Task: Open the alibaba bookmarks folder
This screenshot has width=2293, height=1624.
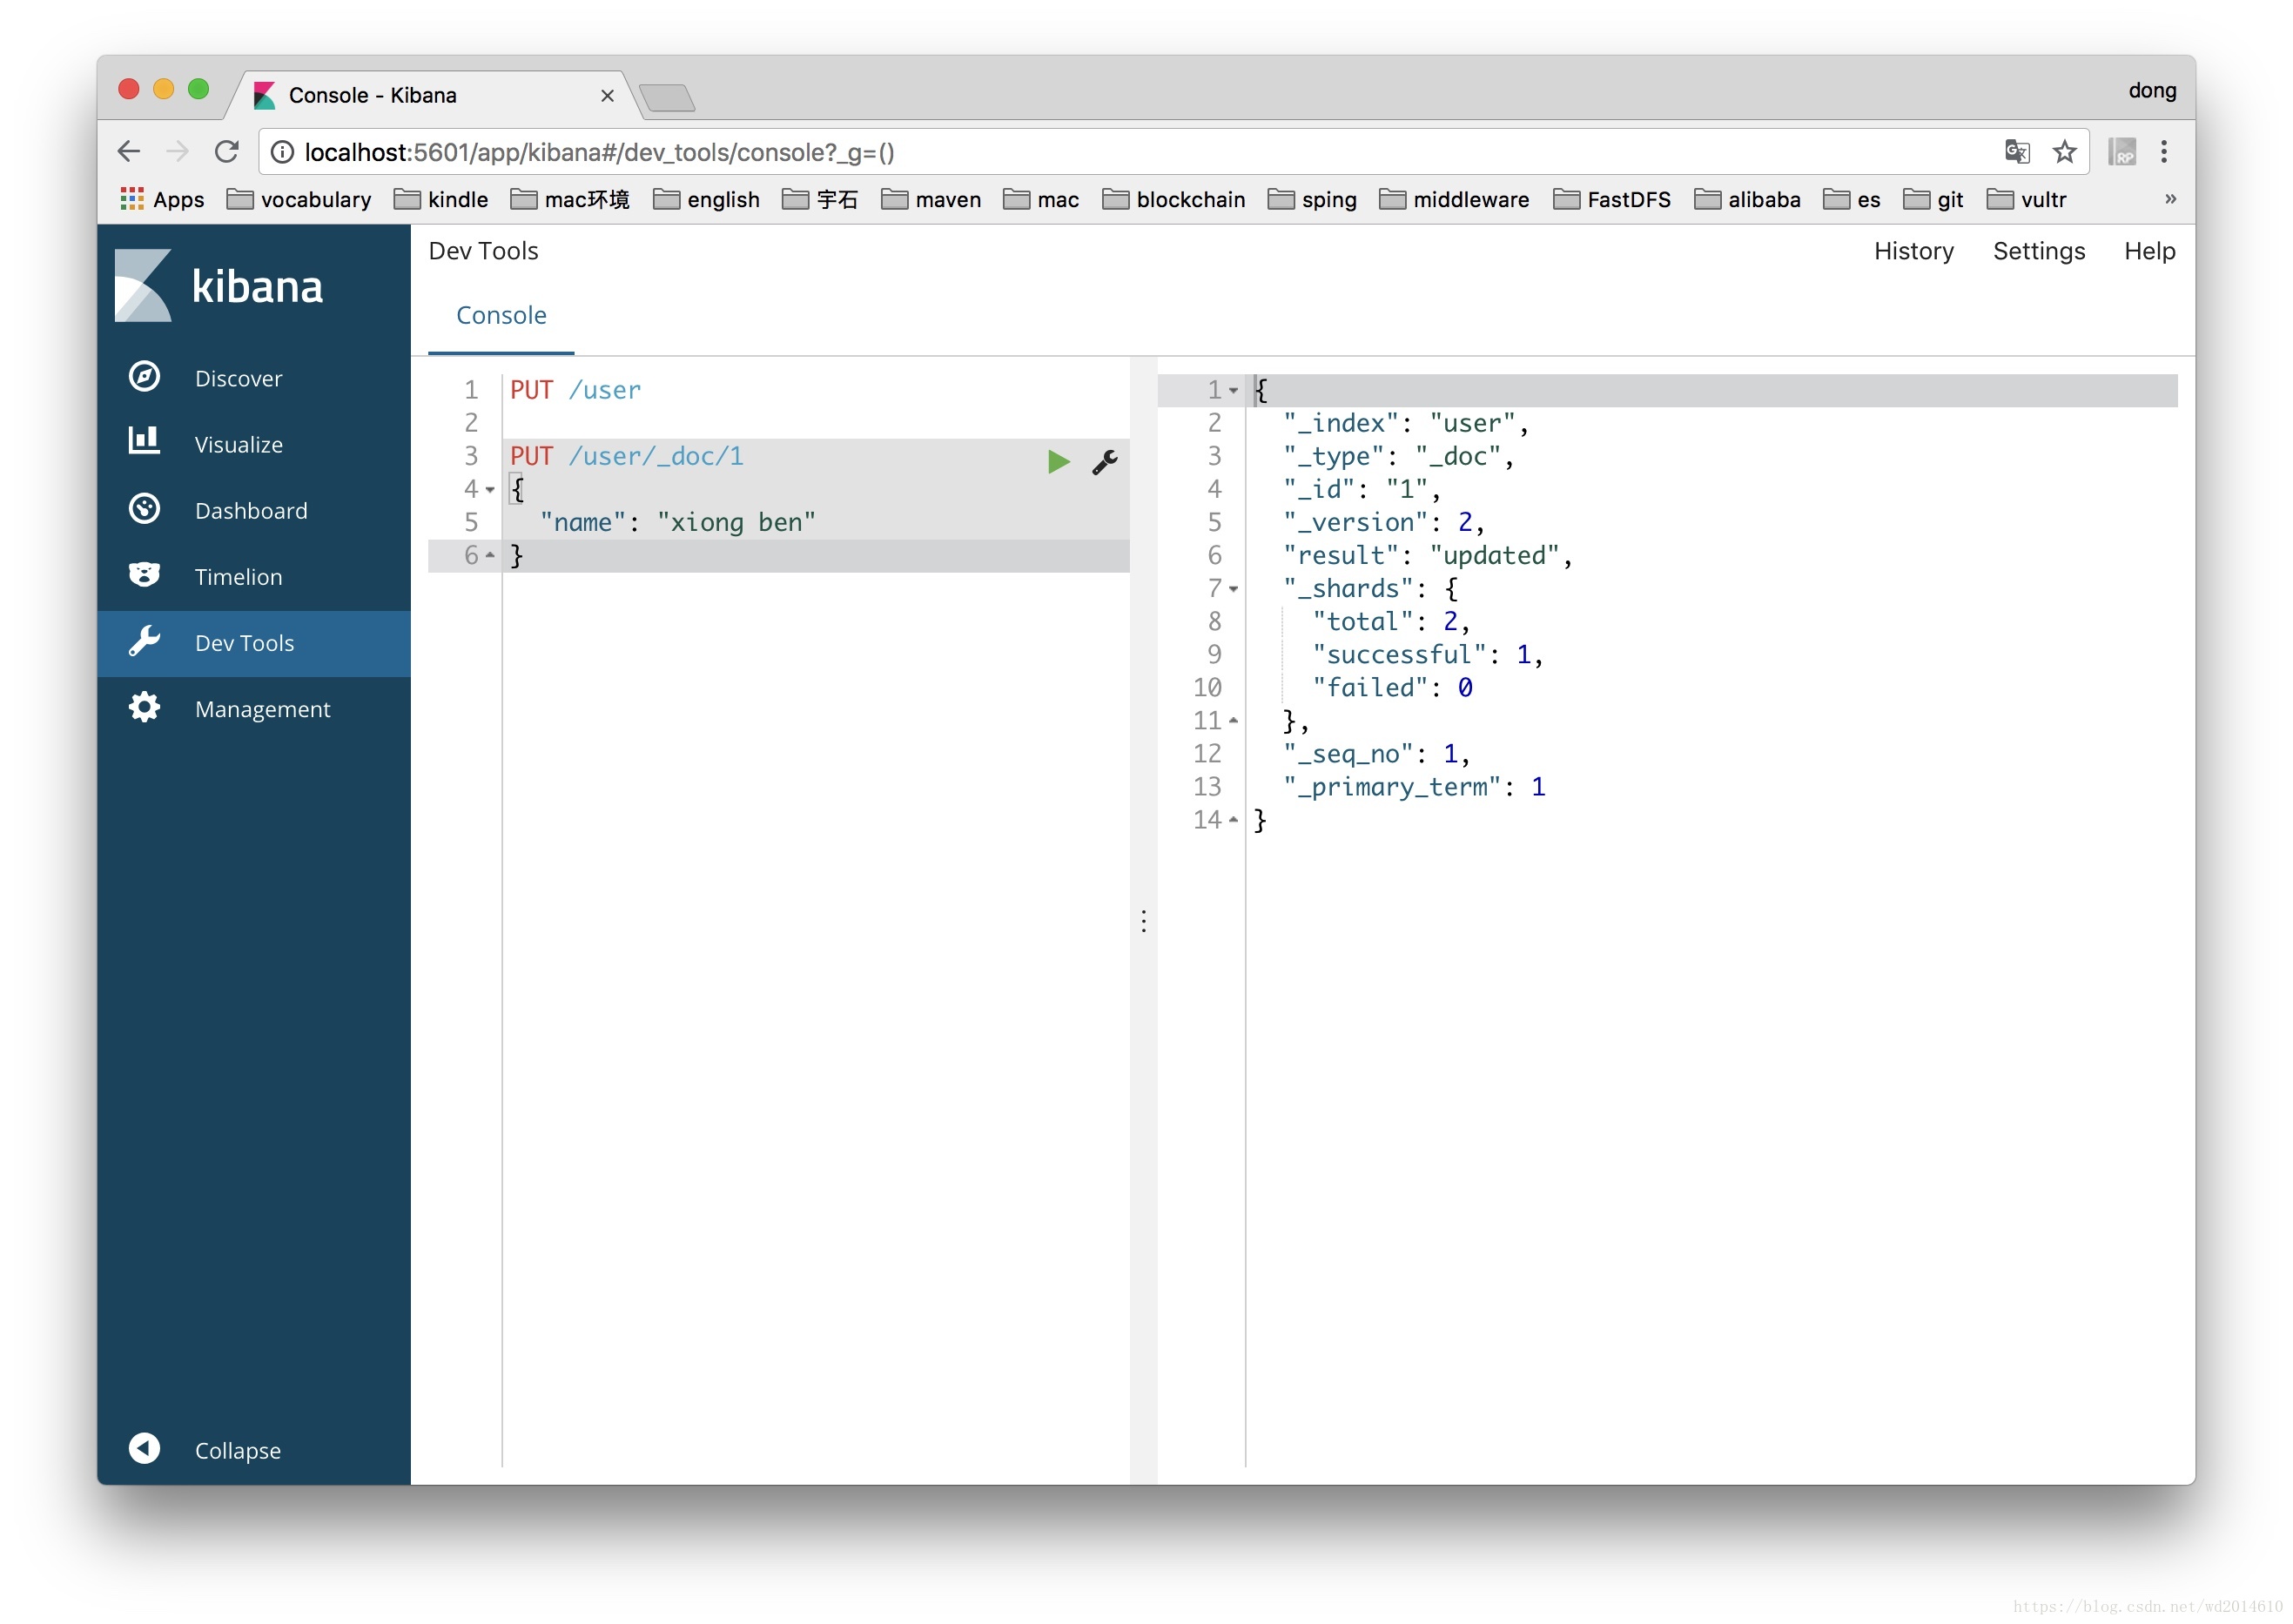Action: (x=1747, y=199)
